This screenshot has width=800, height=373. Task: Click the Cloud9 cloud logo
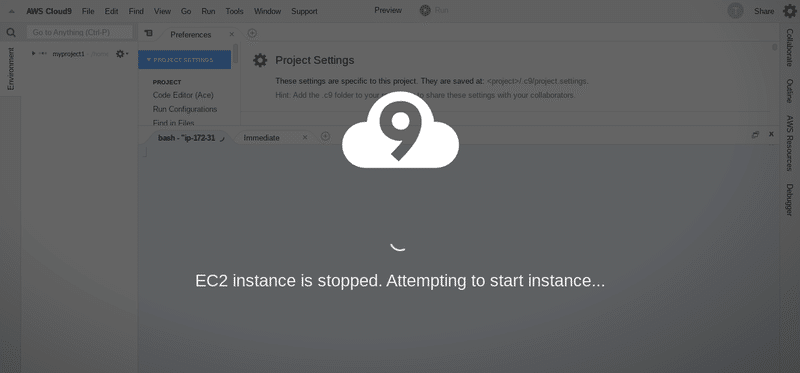[x=401, y=130]
